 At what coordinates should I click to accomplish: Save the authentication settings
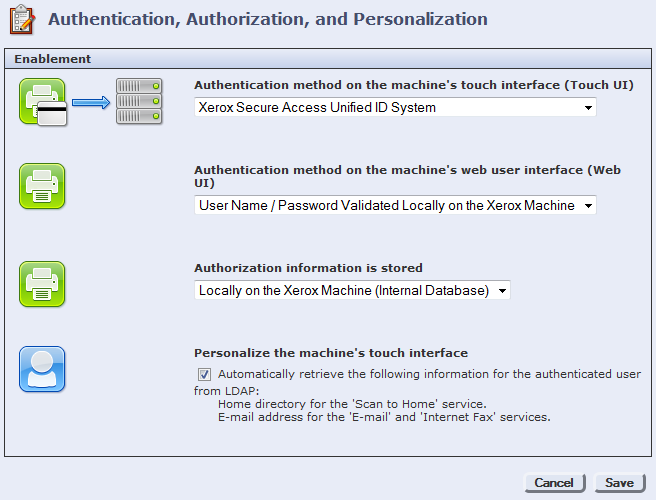point(619,483)
